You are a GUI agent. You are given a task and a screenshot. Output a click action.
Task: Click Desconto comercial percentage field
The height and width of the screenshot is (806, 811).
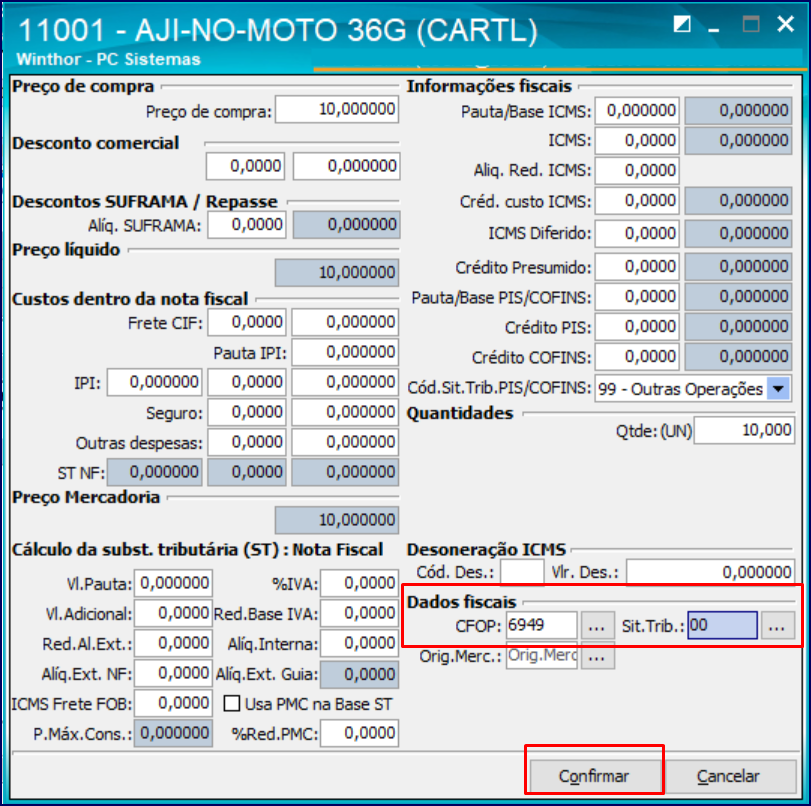(246, 166)
